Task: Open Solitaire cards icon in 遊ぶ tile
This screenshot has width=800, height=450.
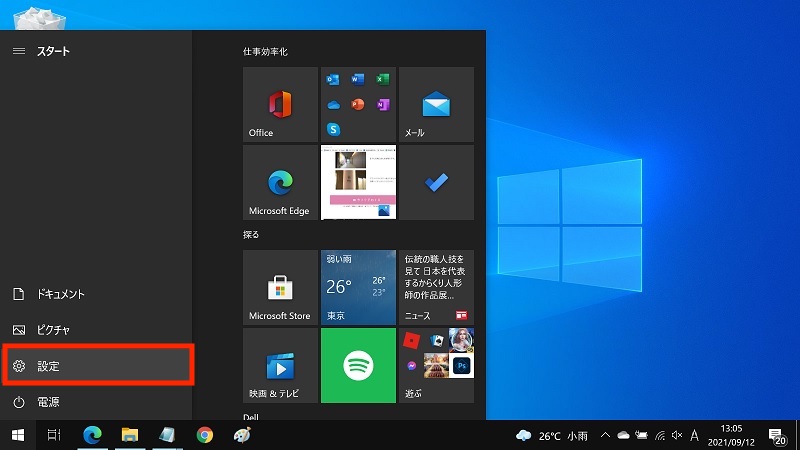Action: click(x=436, y=340)
